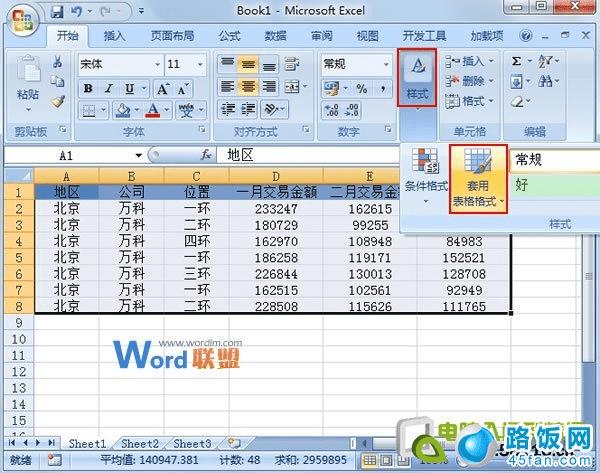600x473 pixels.
Task: Switch to the 插入 ribbon tab
Action: (114, 36)
